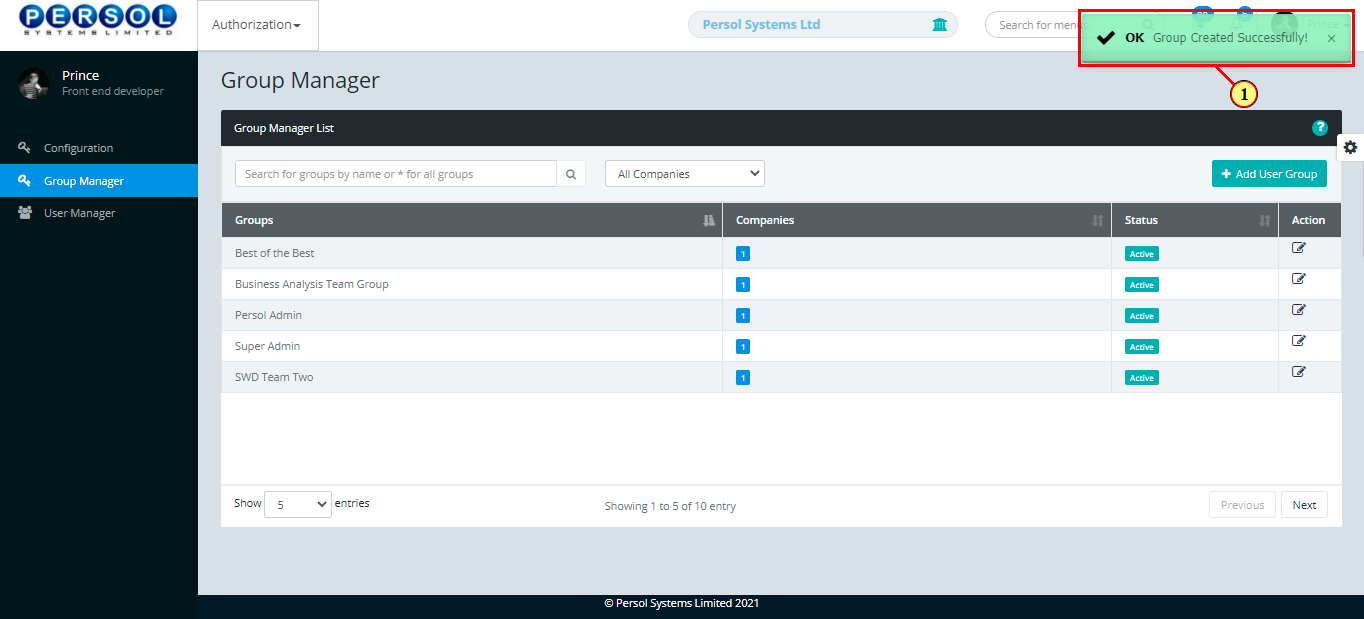Click the SWD Team Two group name
This screenshot has height=619, width=1364.
click(x=274, y=377)
